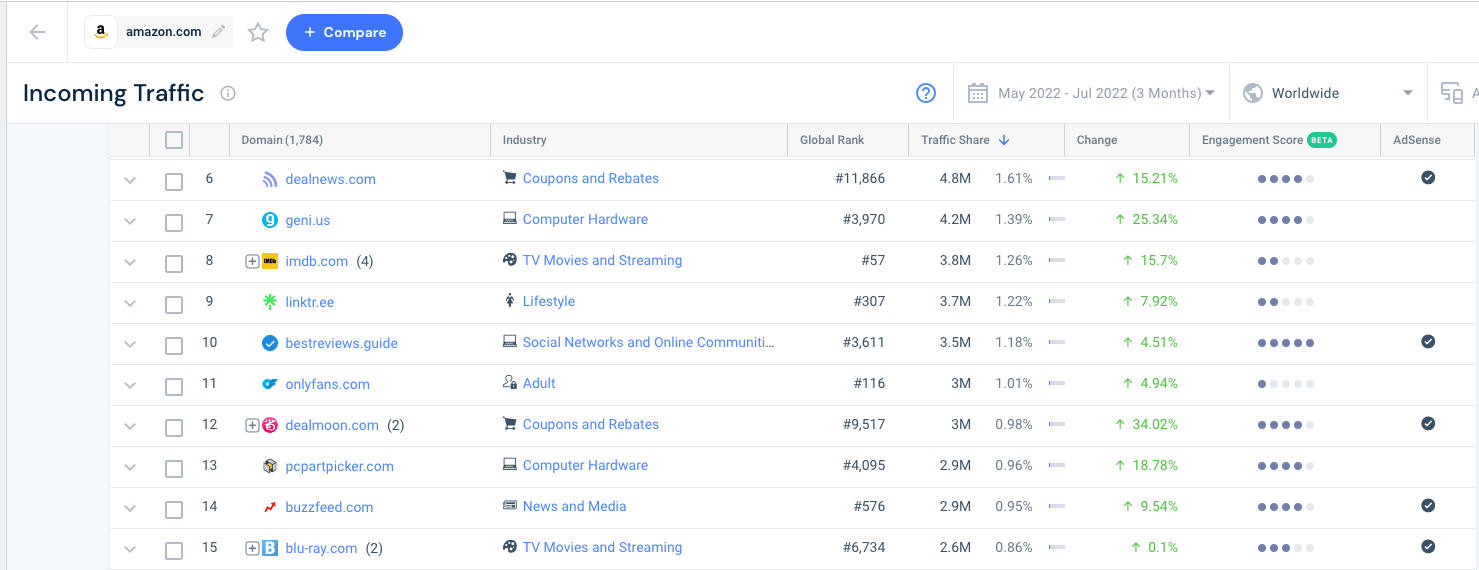Expand blu-ray.com subdomains with plus icon
The height and width of the screenshot is (570, 1479).
(x=252, y=548)
